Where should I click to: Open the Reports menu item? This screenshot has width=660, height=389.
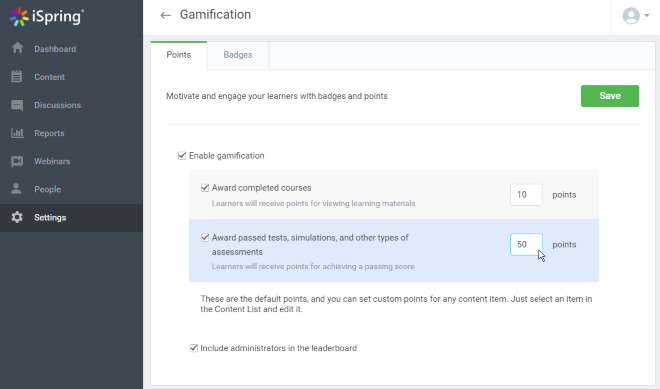pos(72,133)
